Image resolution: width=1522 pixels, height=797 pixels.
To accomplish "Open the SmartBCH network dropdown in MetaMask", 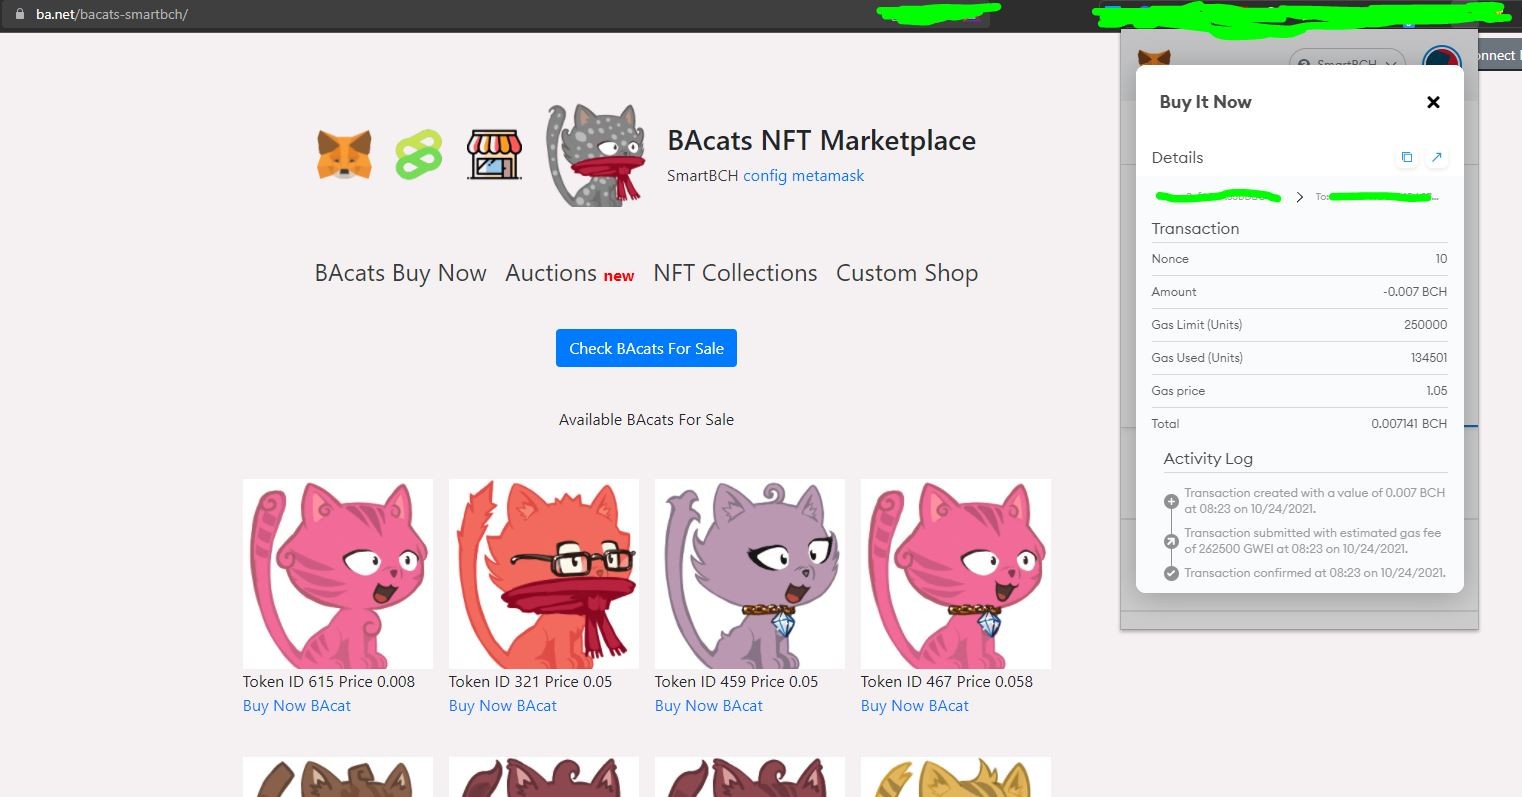I will [x=1347, y=60].
